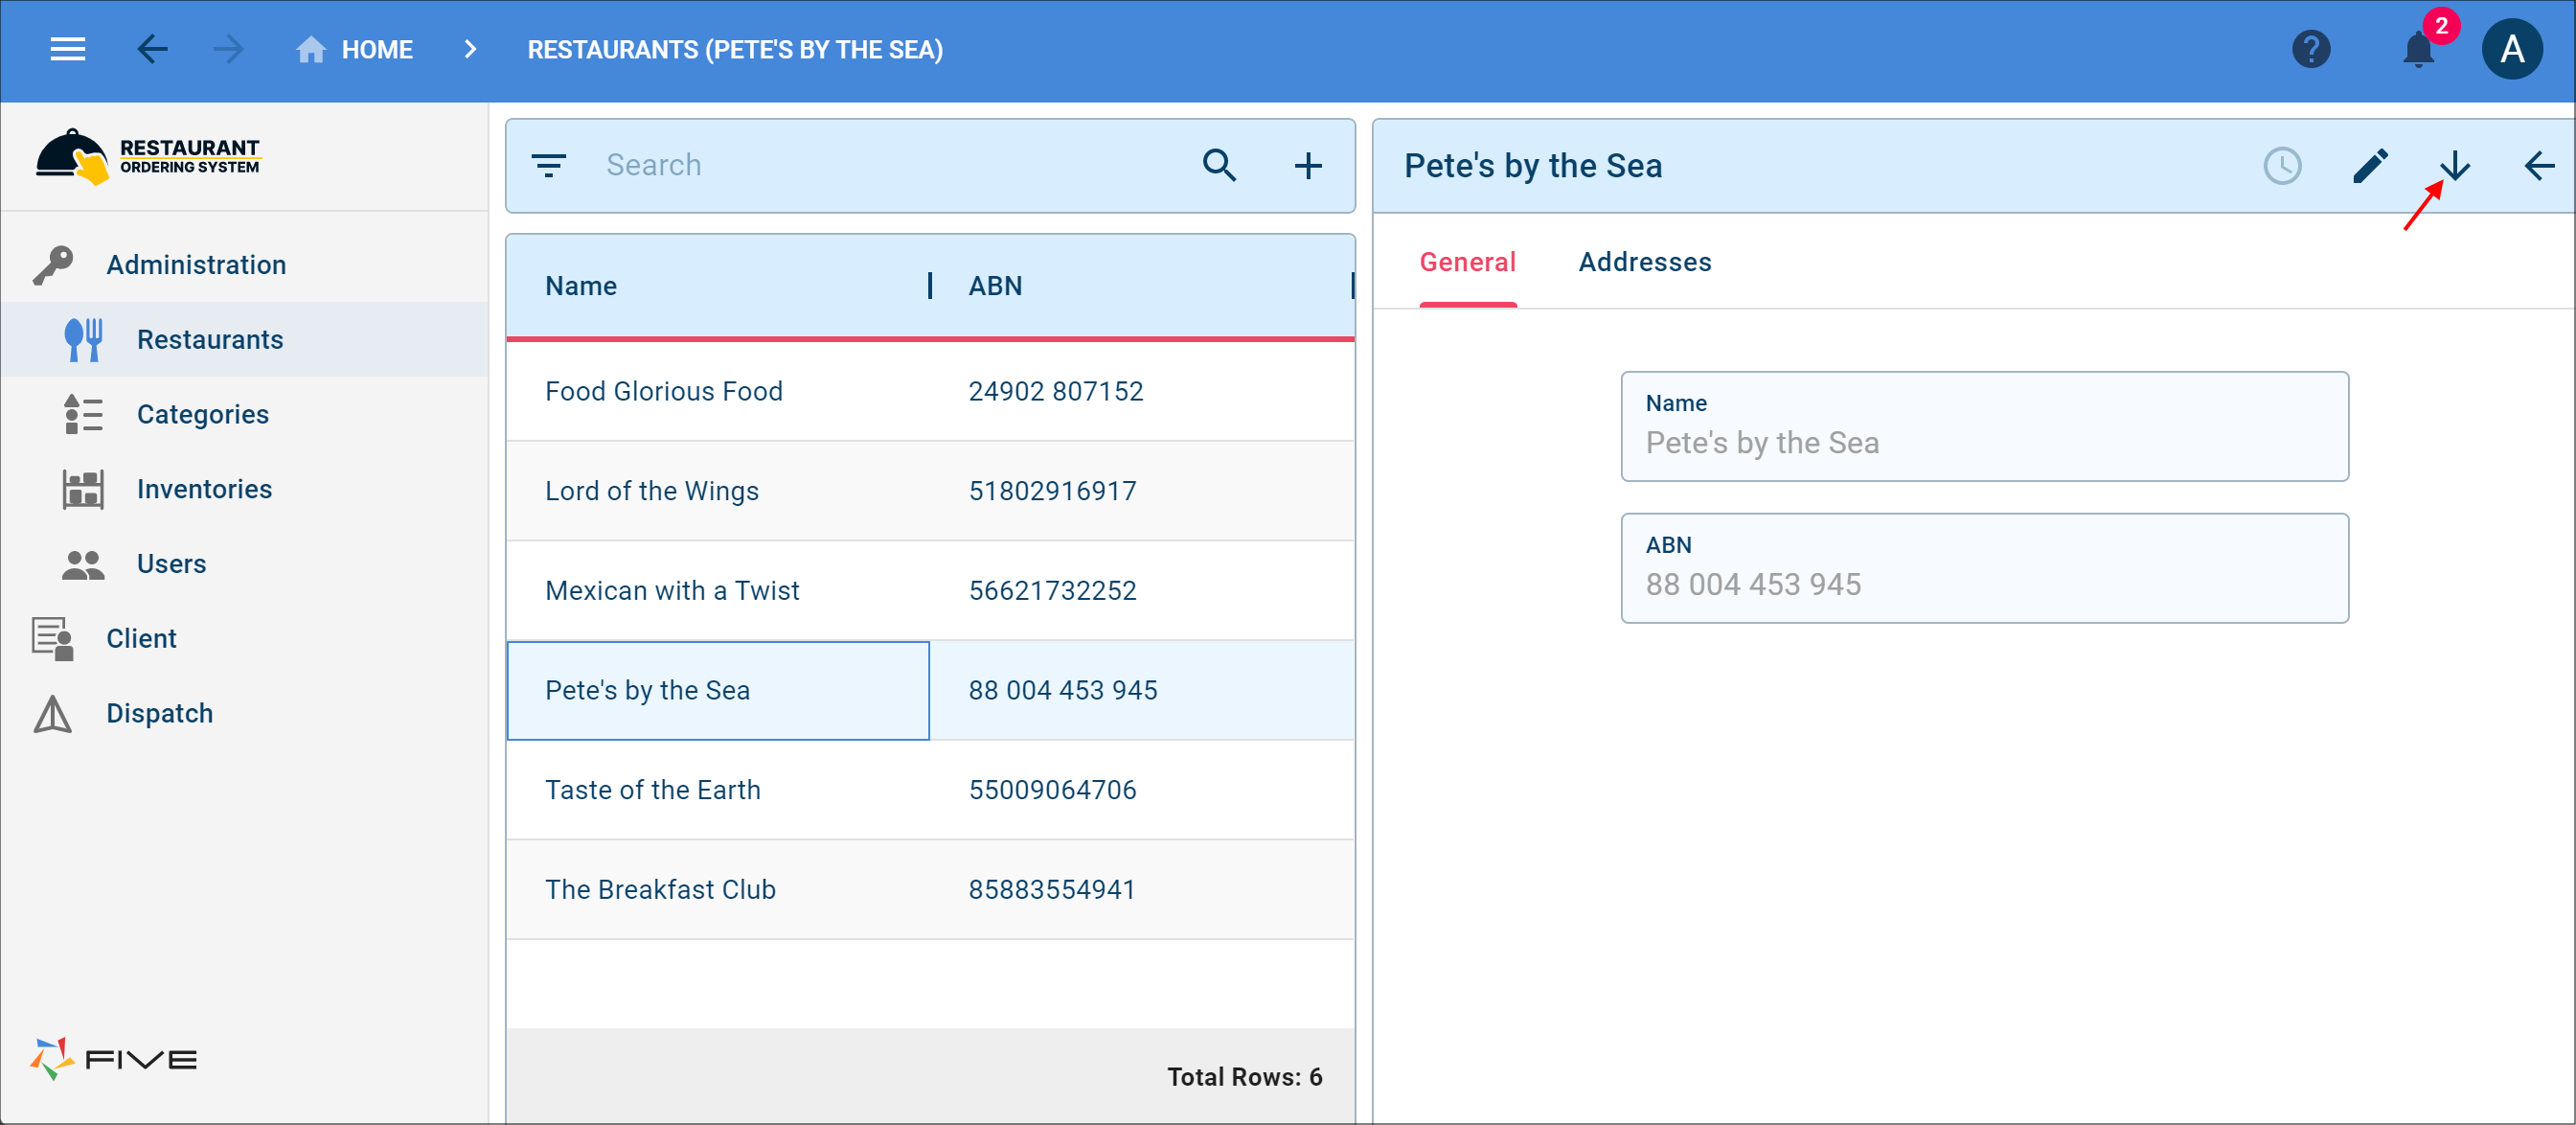Viewport: 2576px width, 1125px height.
Task: Close the form with the back arrow
Action: click(x=2539, y=165)
